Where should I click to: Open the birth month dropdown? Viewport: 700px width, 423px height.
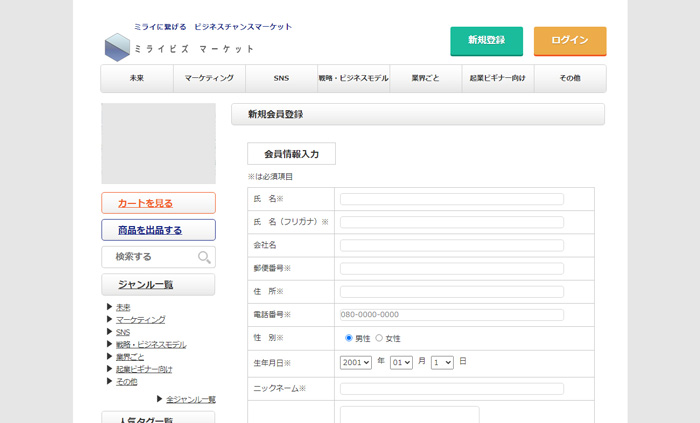[401, 362]
